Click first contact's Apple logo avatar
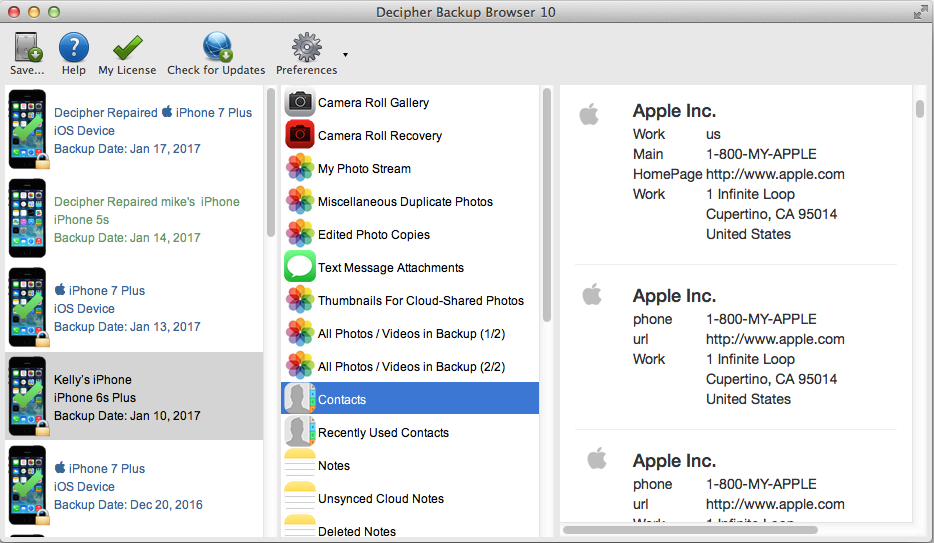This screenshot has height=543, width=934. click(589, 113)
